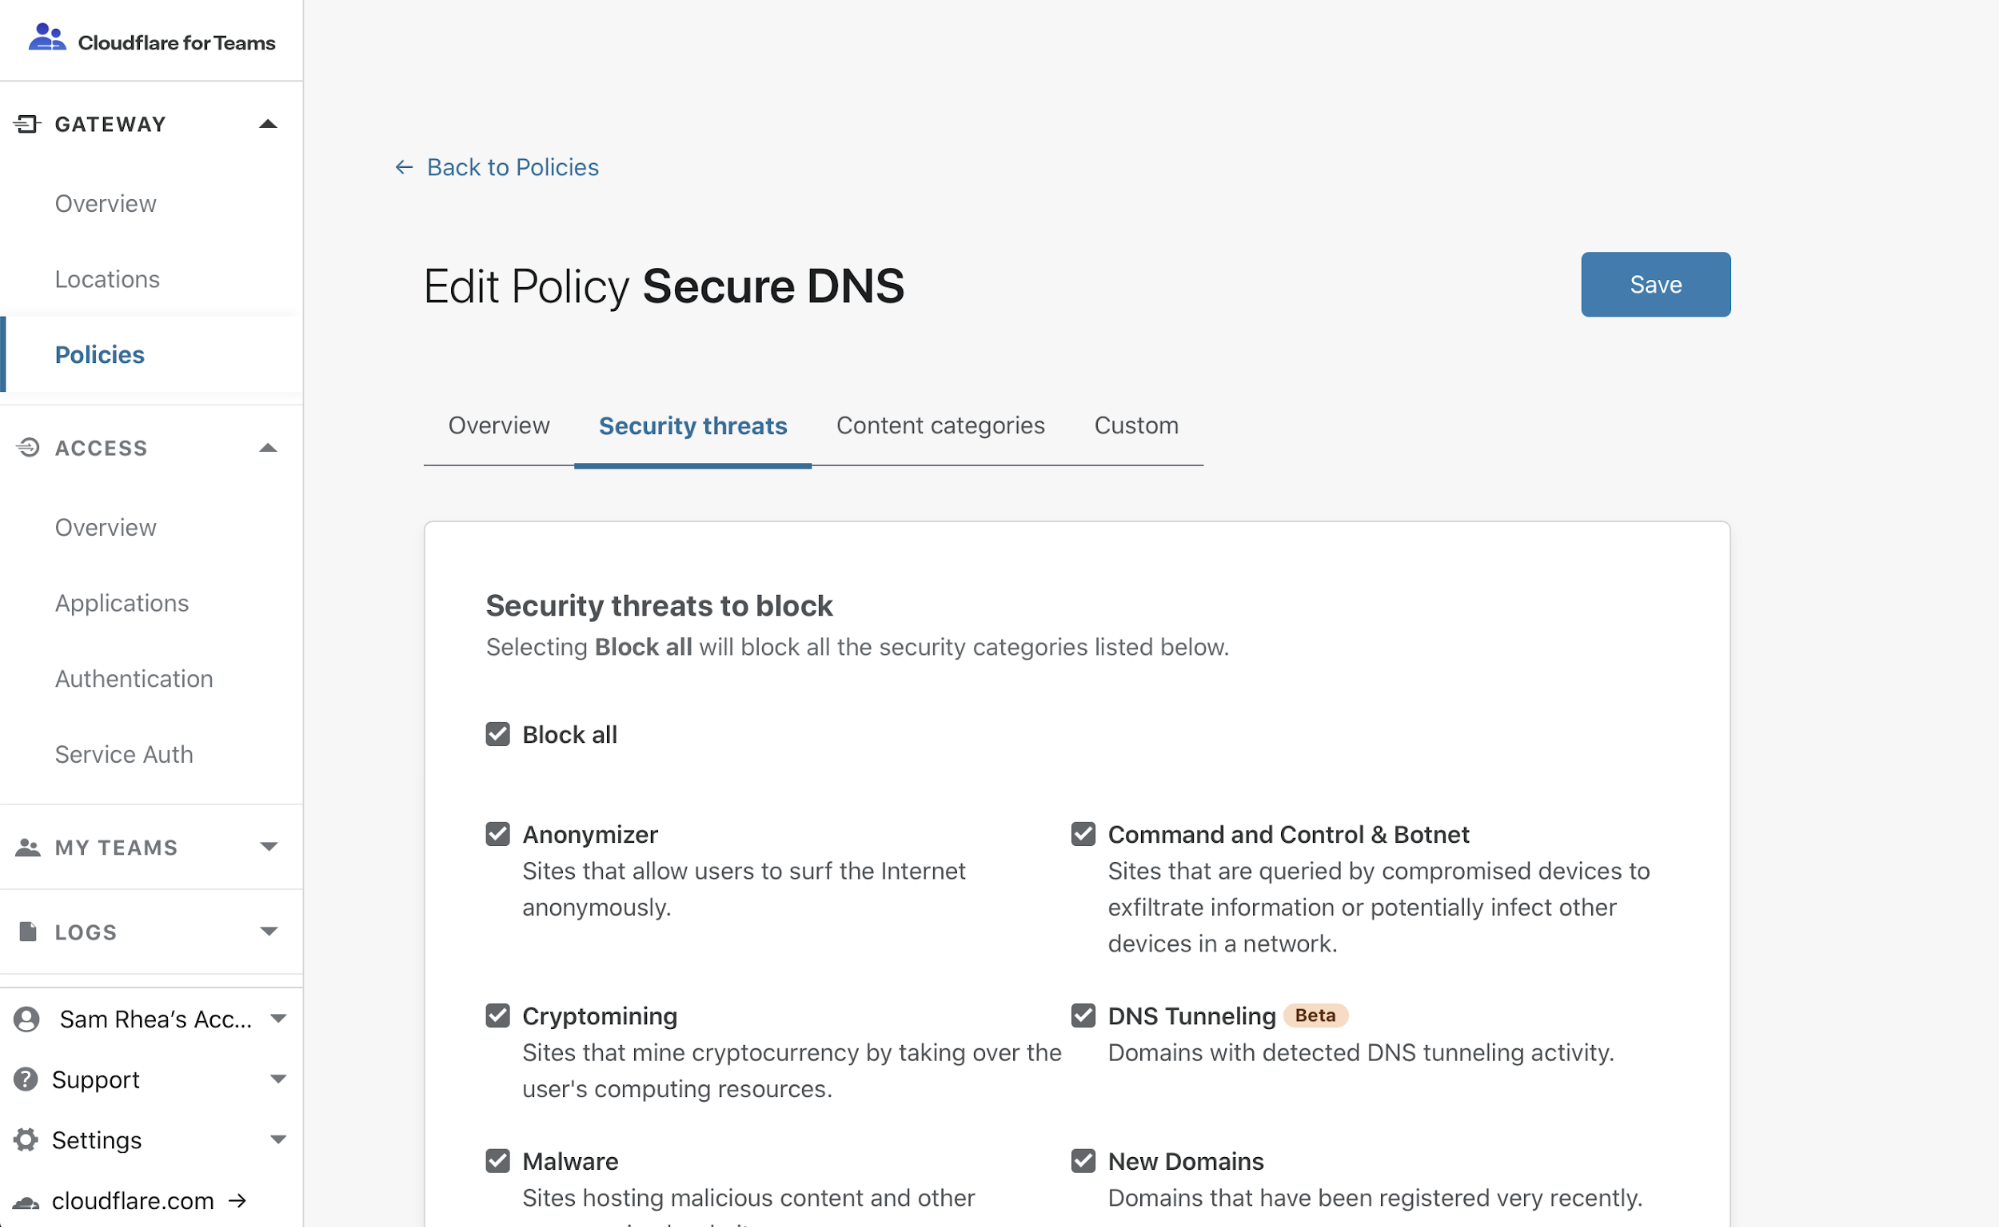The width and height of the screenshot is (1999, 1228).
Task: Click the cloudflare.com cloud icon
Action: [26, 1201]
